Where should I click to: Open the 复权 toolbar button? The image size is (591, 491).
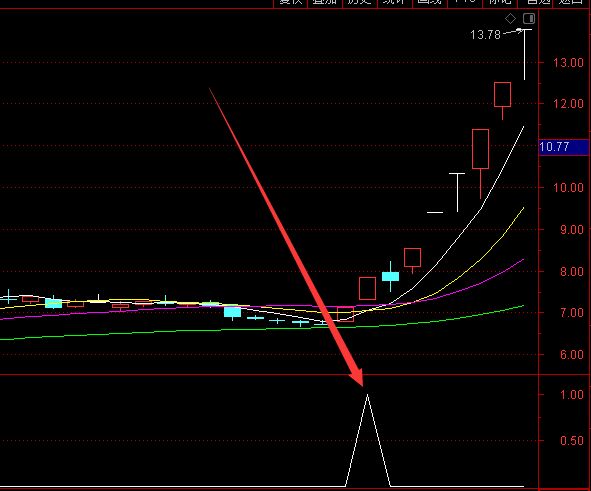coord(290,2)
